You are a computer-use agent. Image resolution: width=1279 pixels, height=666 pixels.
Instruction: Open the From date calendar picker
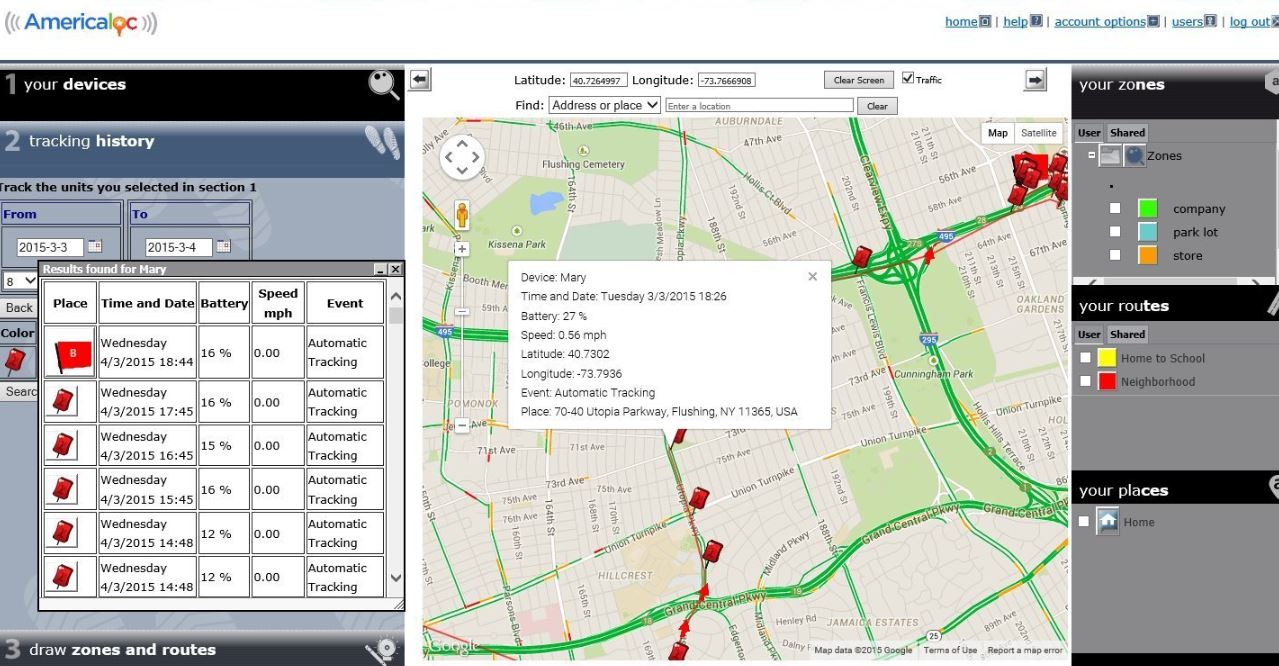95,247
